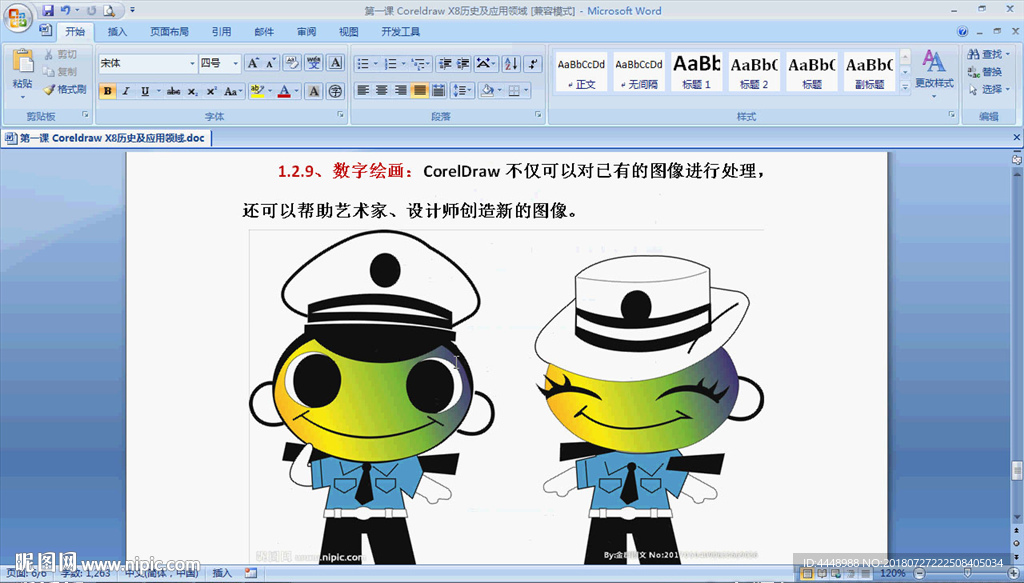Viewport: 1024px width, 583px height.
Task: Apply the yellow text highlight color
Action: pyautogui.click(x=256, y=91)
